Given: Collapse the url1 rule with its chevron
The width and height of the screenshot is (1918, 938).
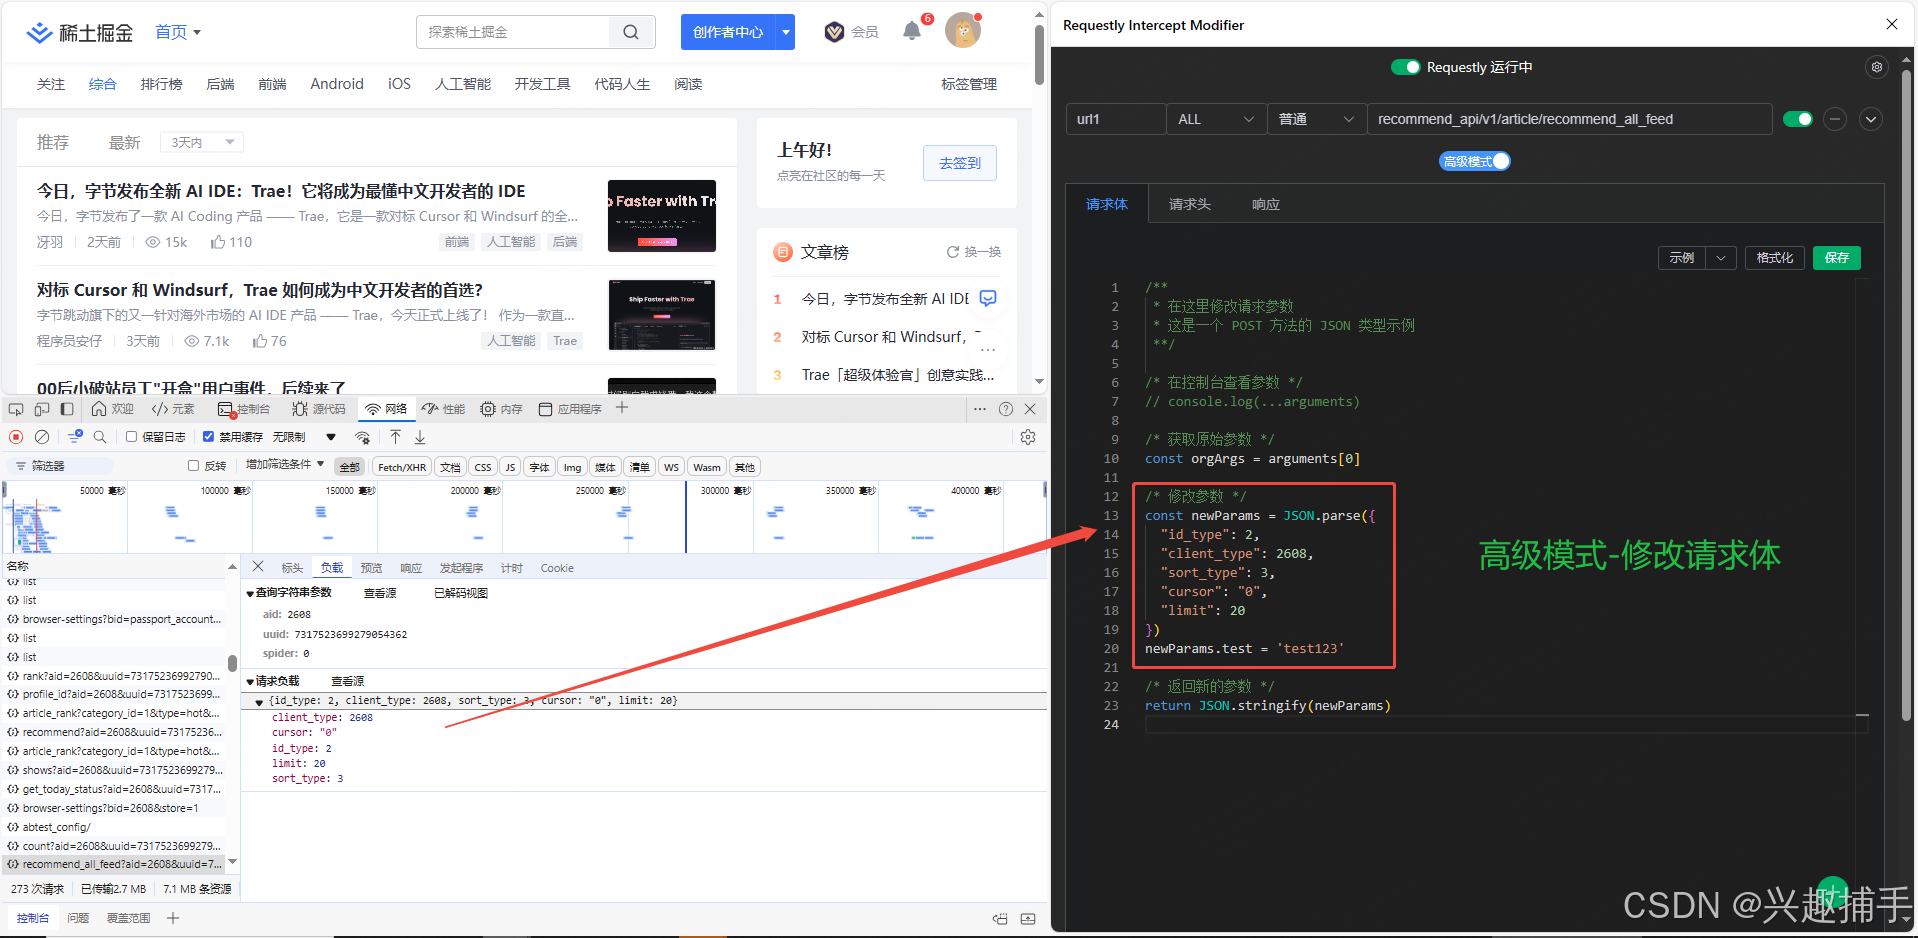Looking at the screenshot, I should coord(1870,119).
